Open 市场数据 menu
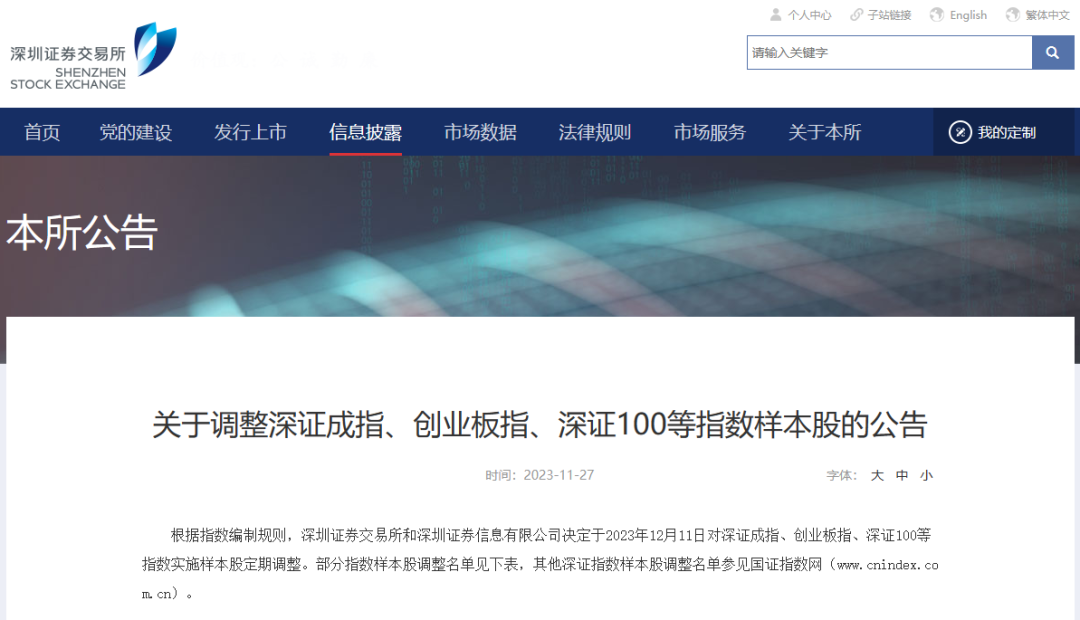The height and width of the screenshot is (620, 1080). [x=480, y=132]
